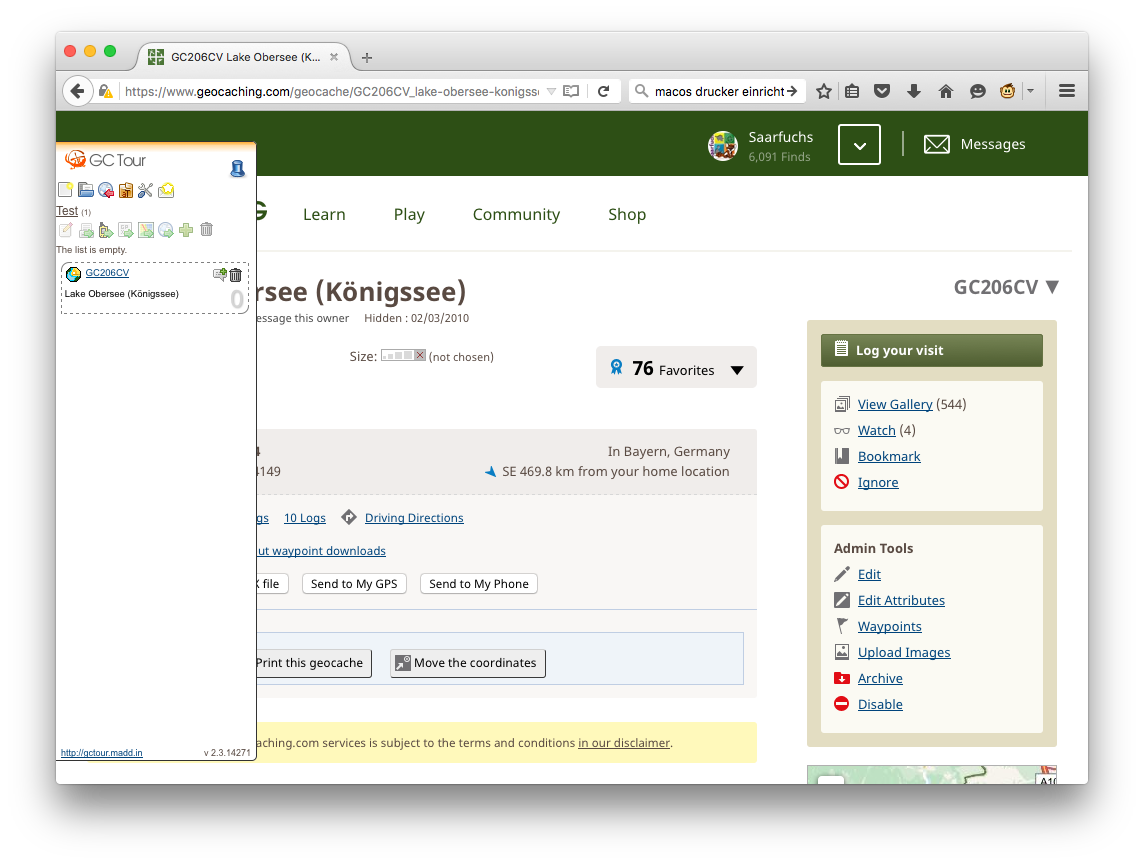Click the print tour icon
The image size is (1144, 864).
[86, 231]
